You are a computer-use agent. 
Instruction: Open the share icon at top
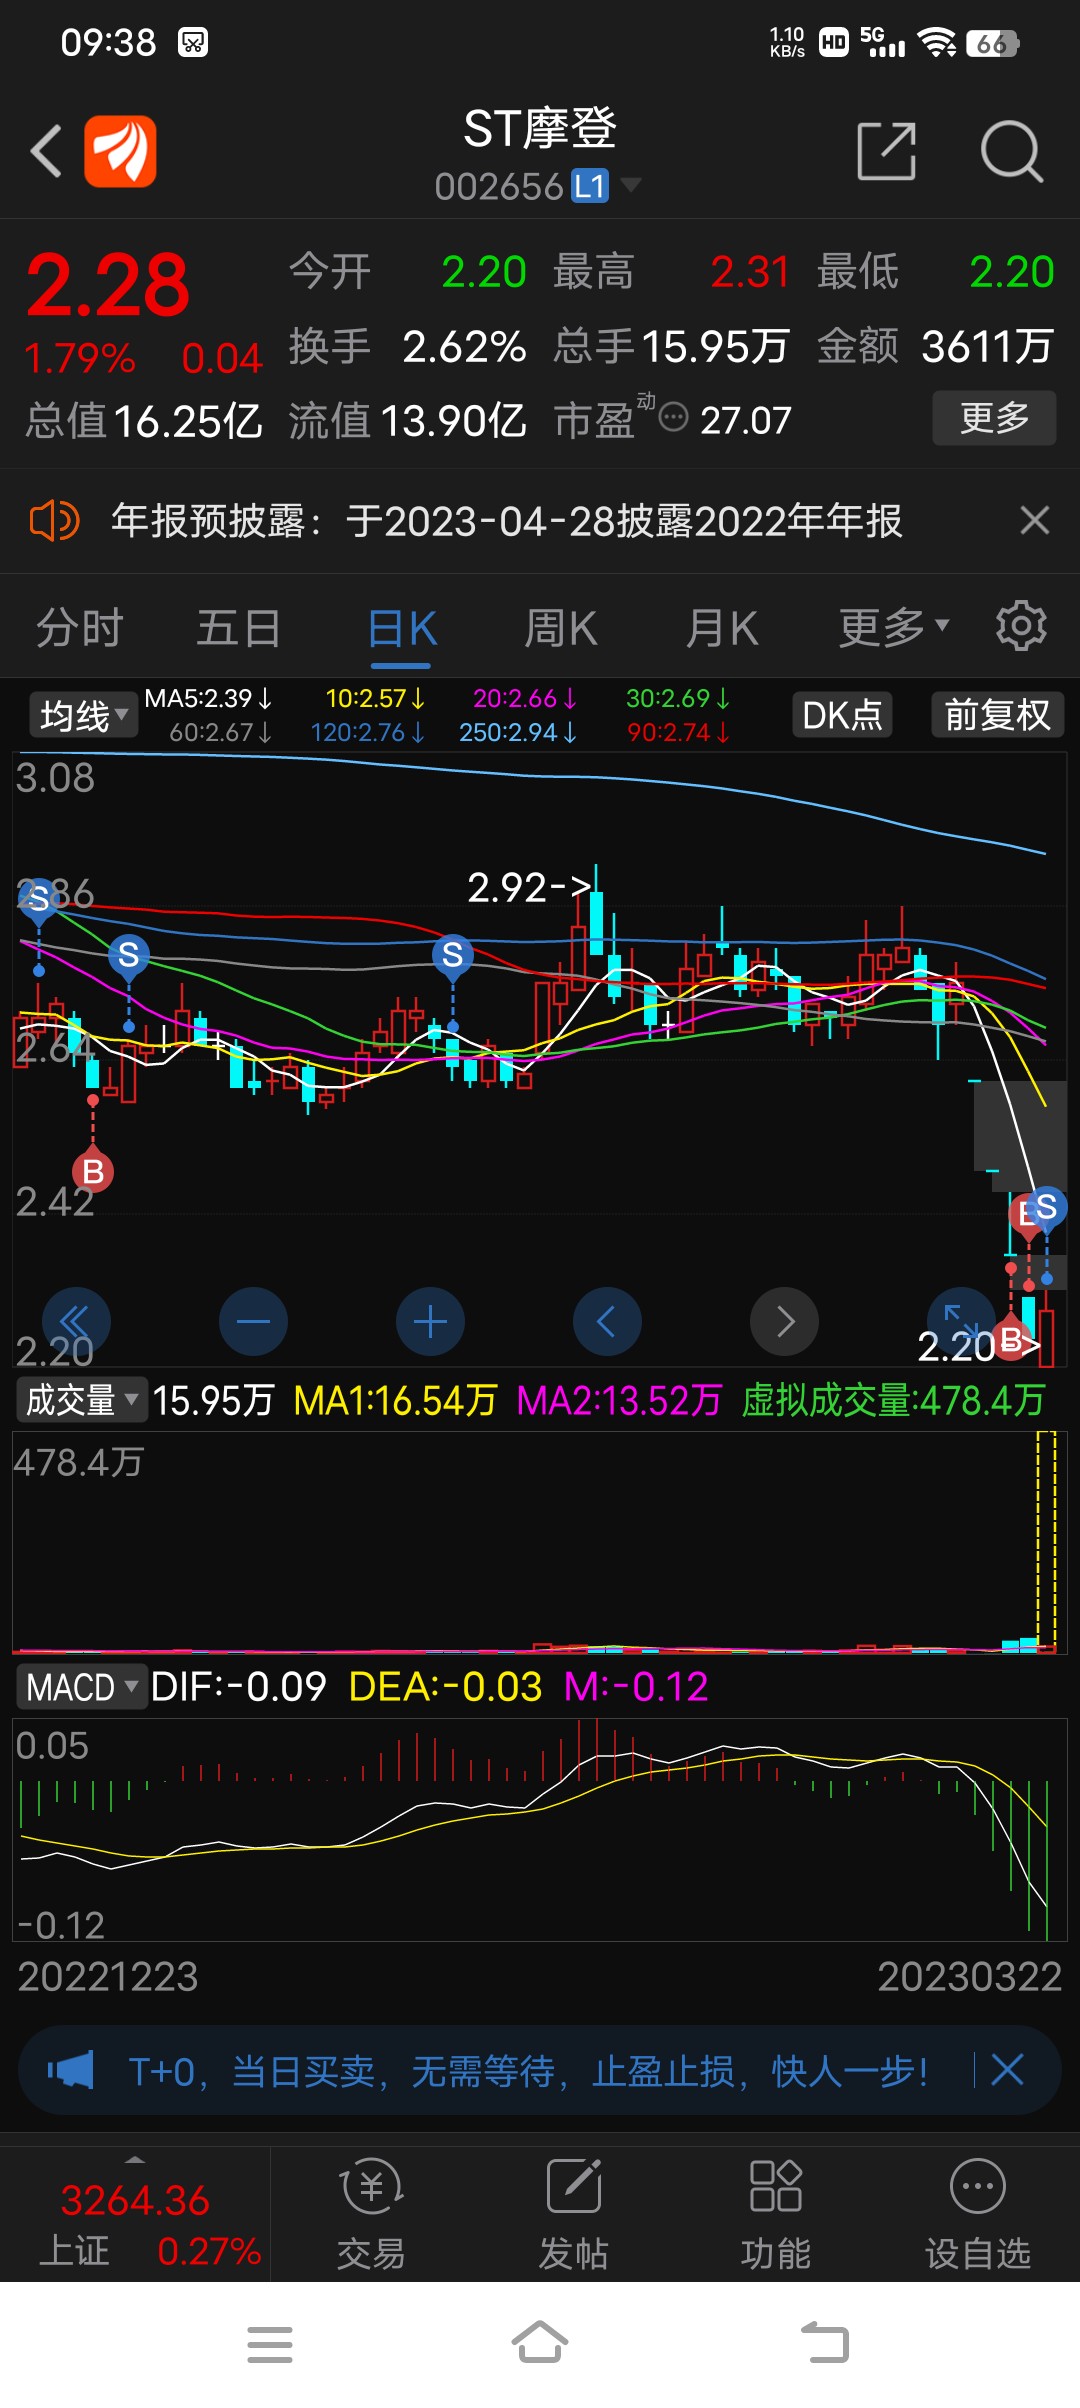click(x=886, y=152)
